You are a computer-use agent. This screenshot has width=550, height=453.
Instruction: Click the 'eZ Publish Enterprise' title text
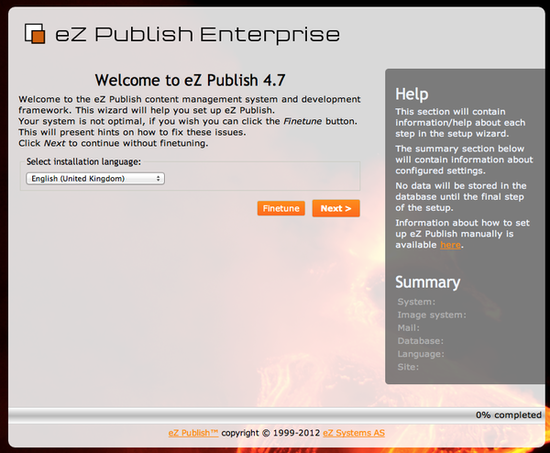click(197, 35)
